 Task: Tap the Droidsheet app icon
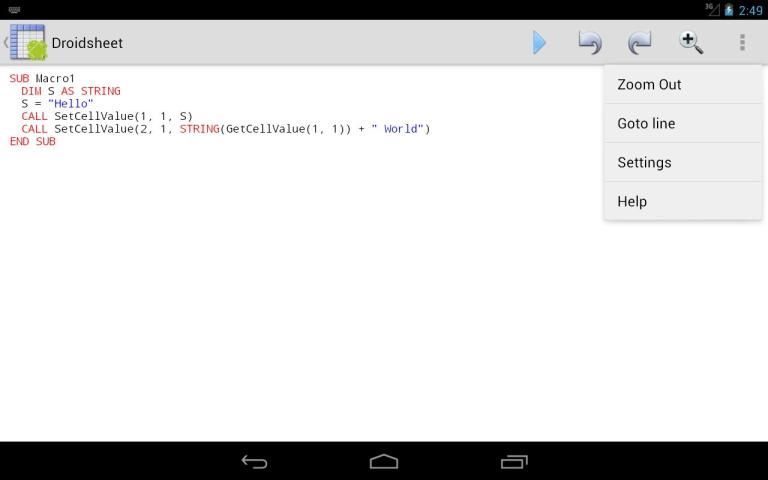(28, 43)
